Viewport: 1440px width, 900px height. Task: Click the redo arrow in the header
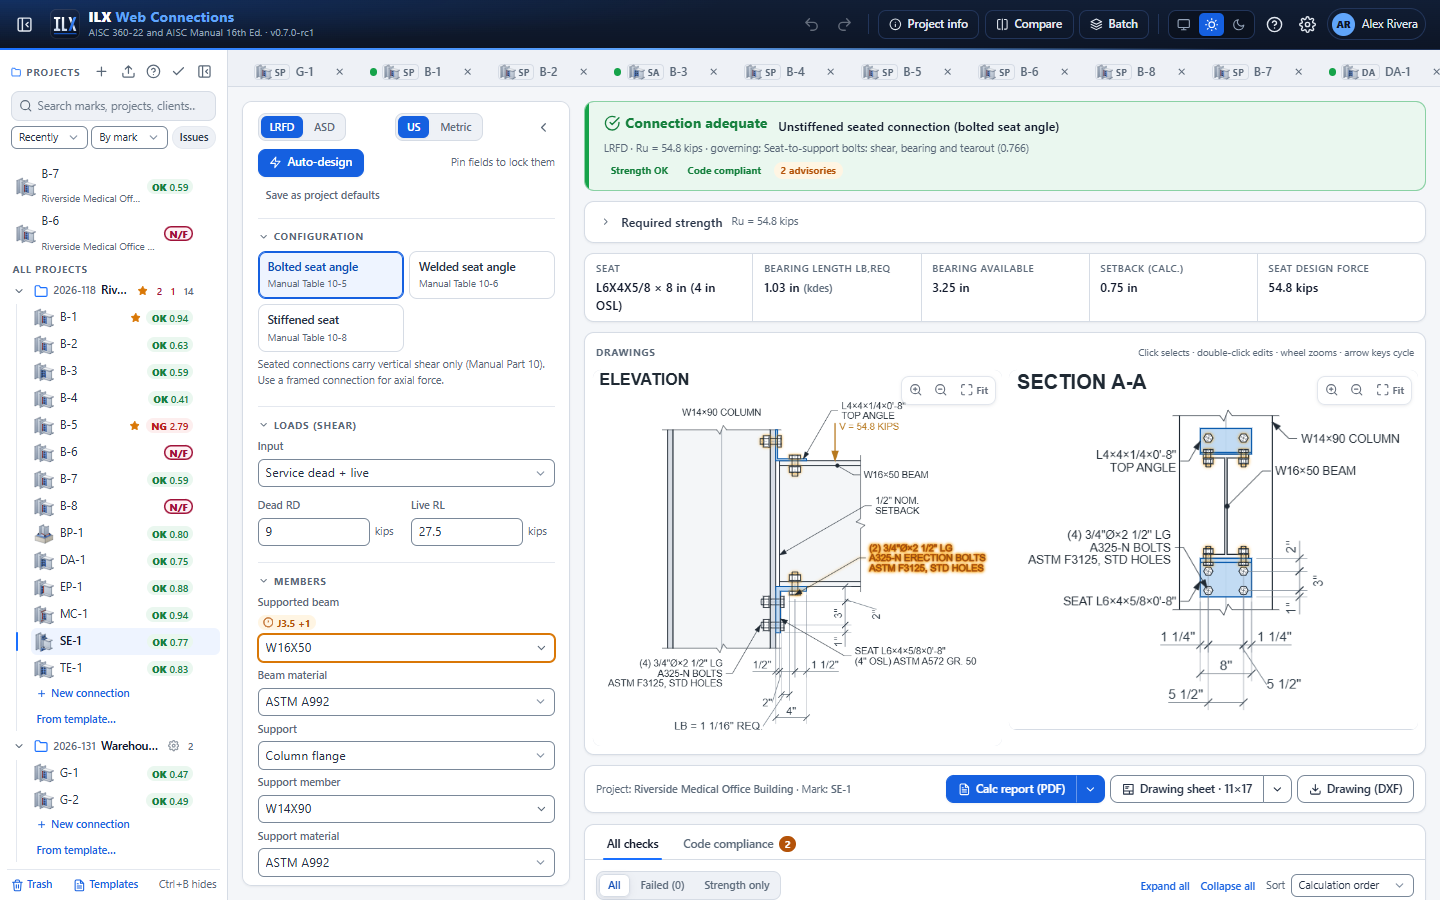[x=844, y=24]
